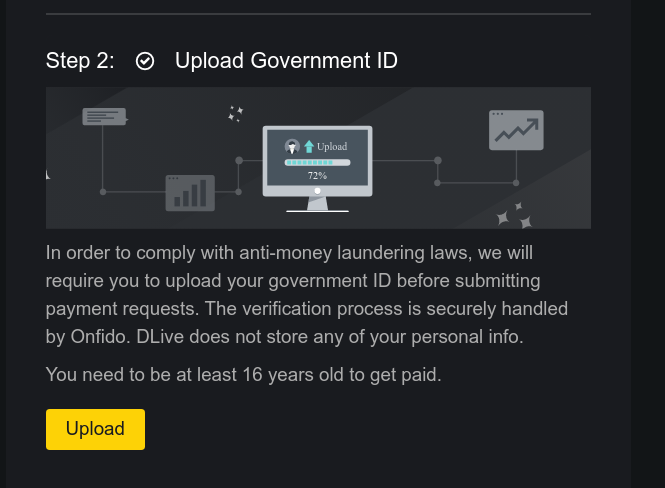Click the 72% upload progress bar

click(x=317, y=162)
